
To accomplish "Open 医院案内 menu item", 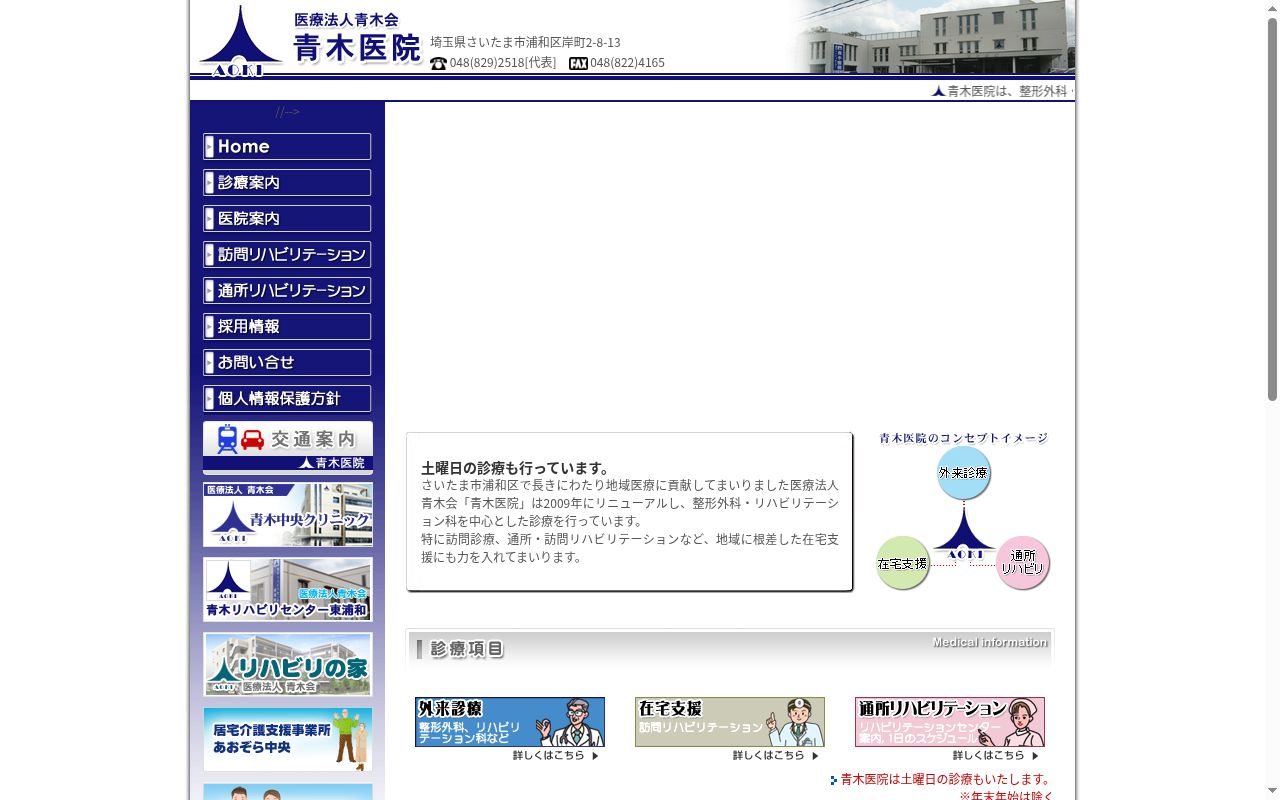I will point(287,219).
